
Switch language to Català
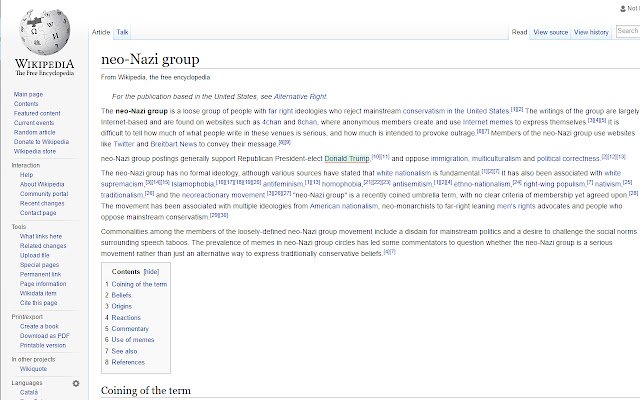[29, 392]
